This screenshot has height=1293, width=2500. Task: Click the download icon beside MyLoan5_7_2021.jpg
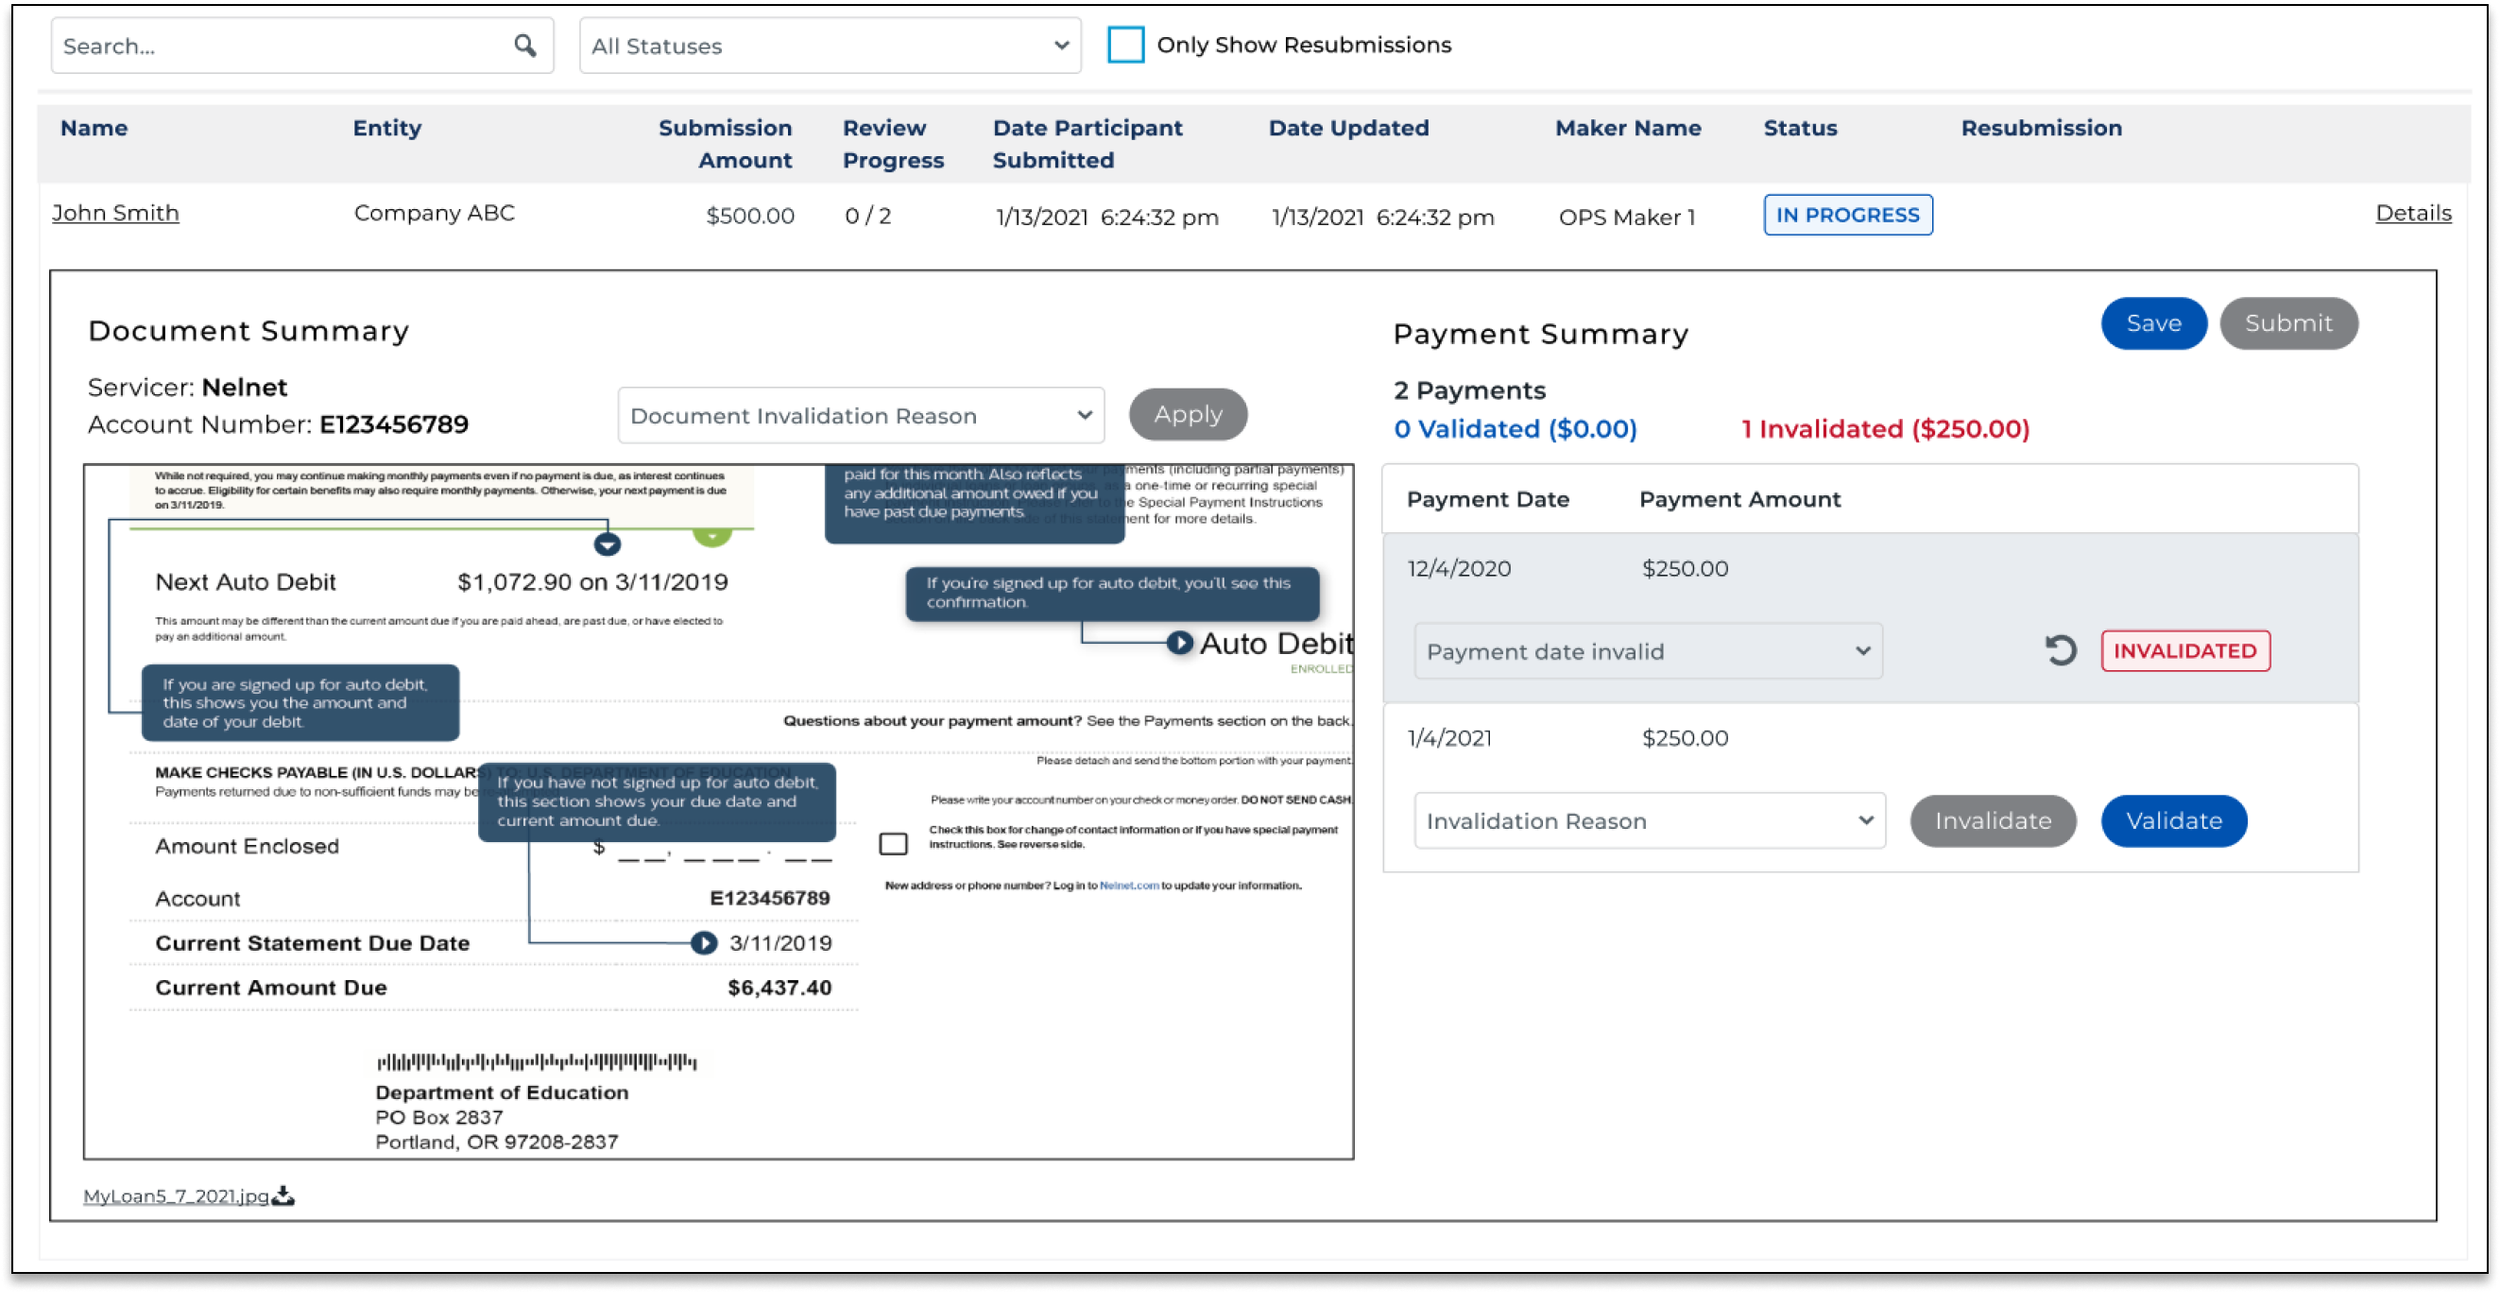pos(284,1195)
